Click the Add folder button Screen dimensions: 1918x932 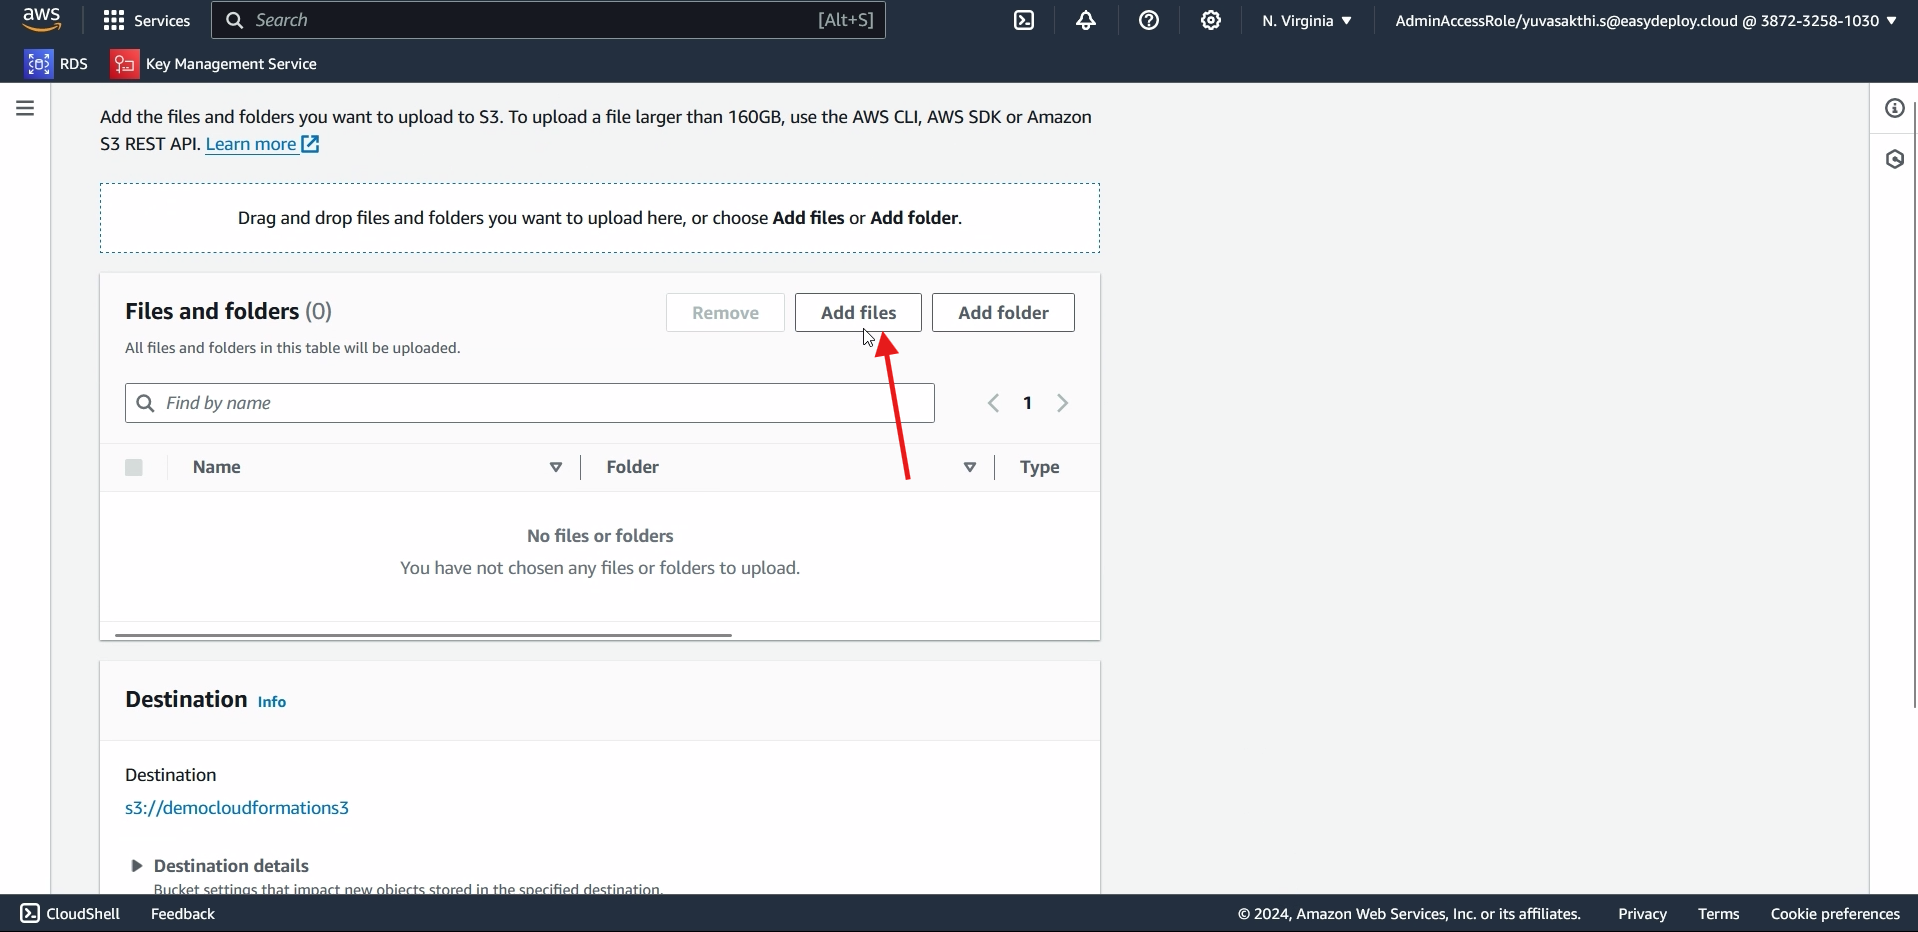click(x=1003, y=313)
